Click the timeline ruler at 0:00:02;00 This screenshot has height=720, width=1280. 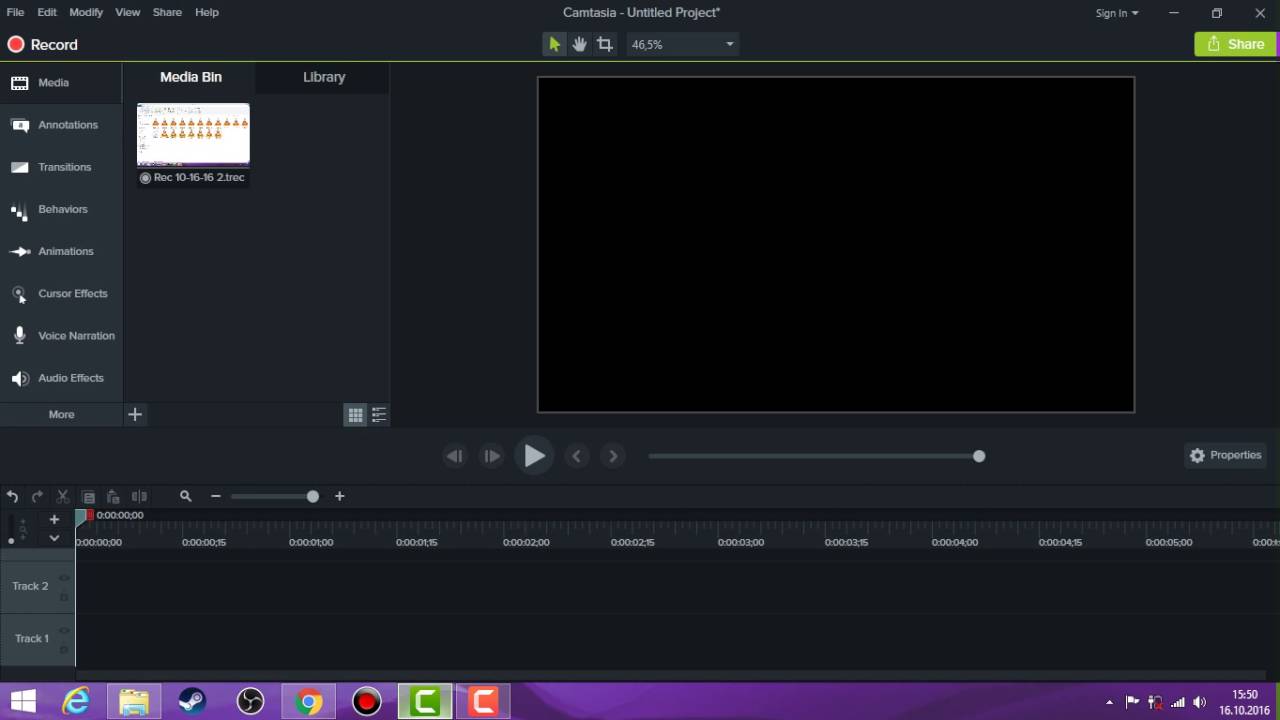point(526,542)
